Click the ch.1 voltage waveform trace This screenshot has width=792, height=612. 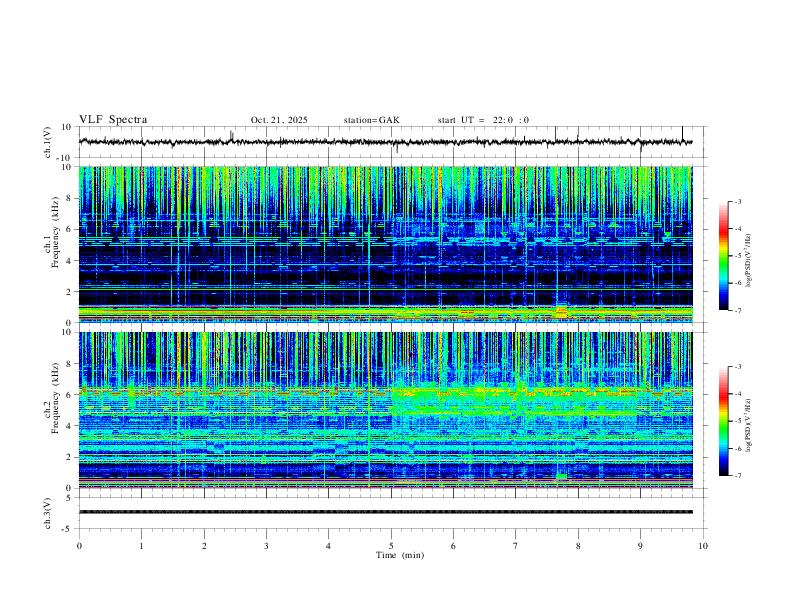tap(385, 142)
